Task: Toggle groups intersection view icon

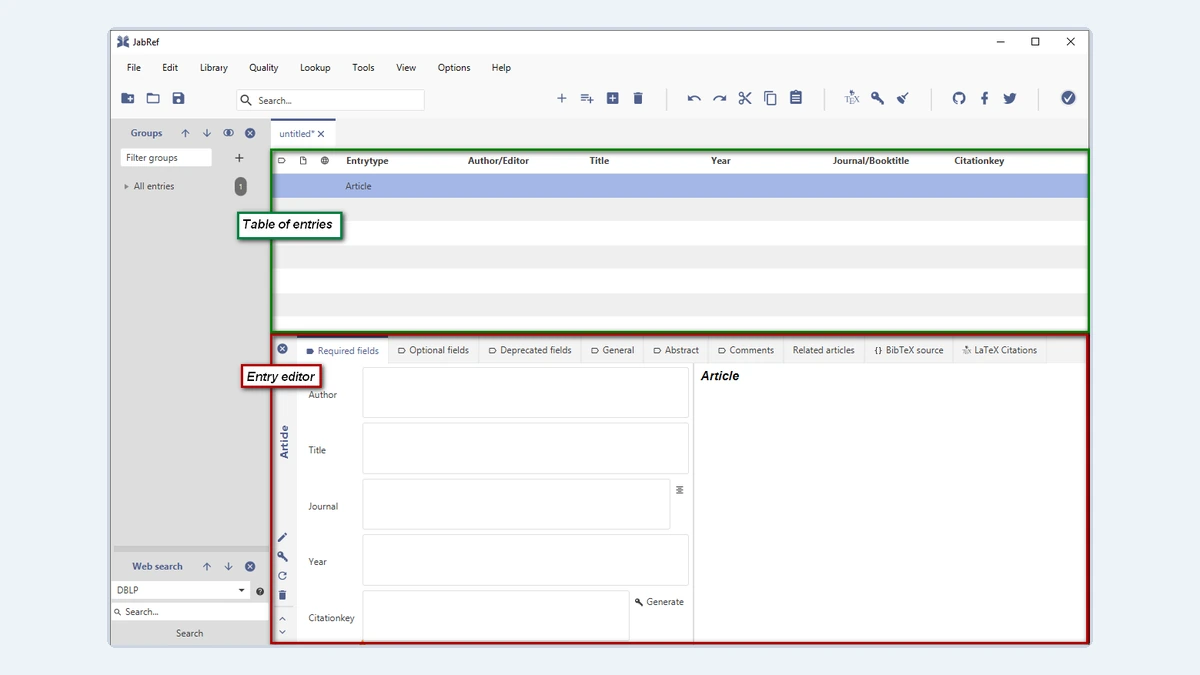Action: [x=229, y=133]
